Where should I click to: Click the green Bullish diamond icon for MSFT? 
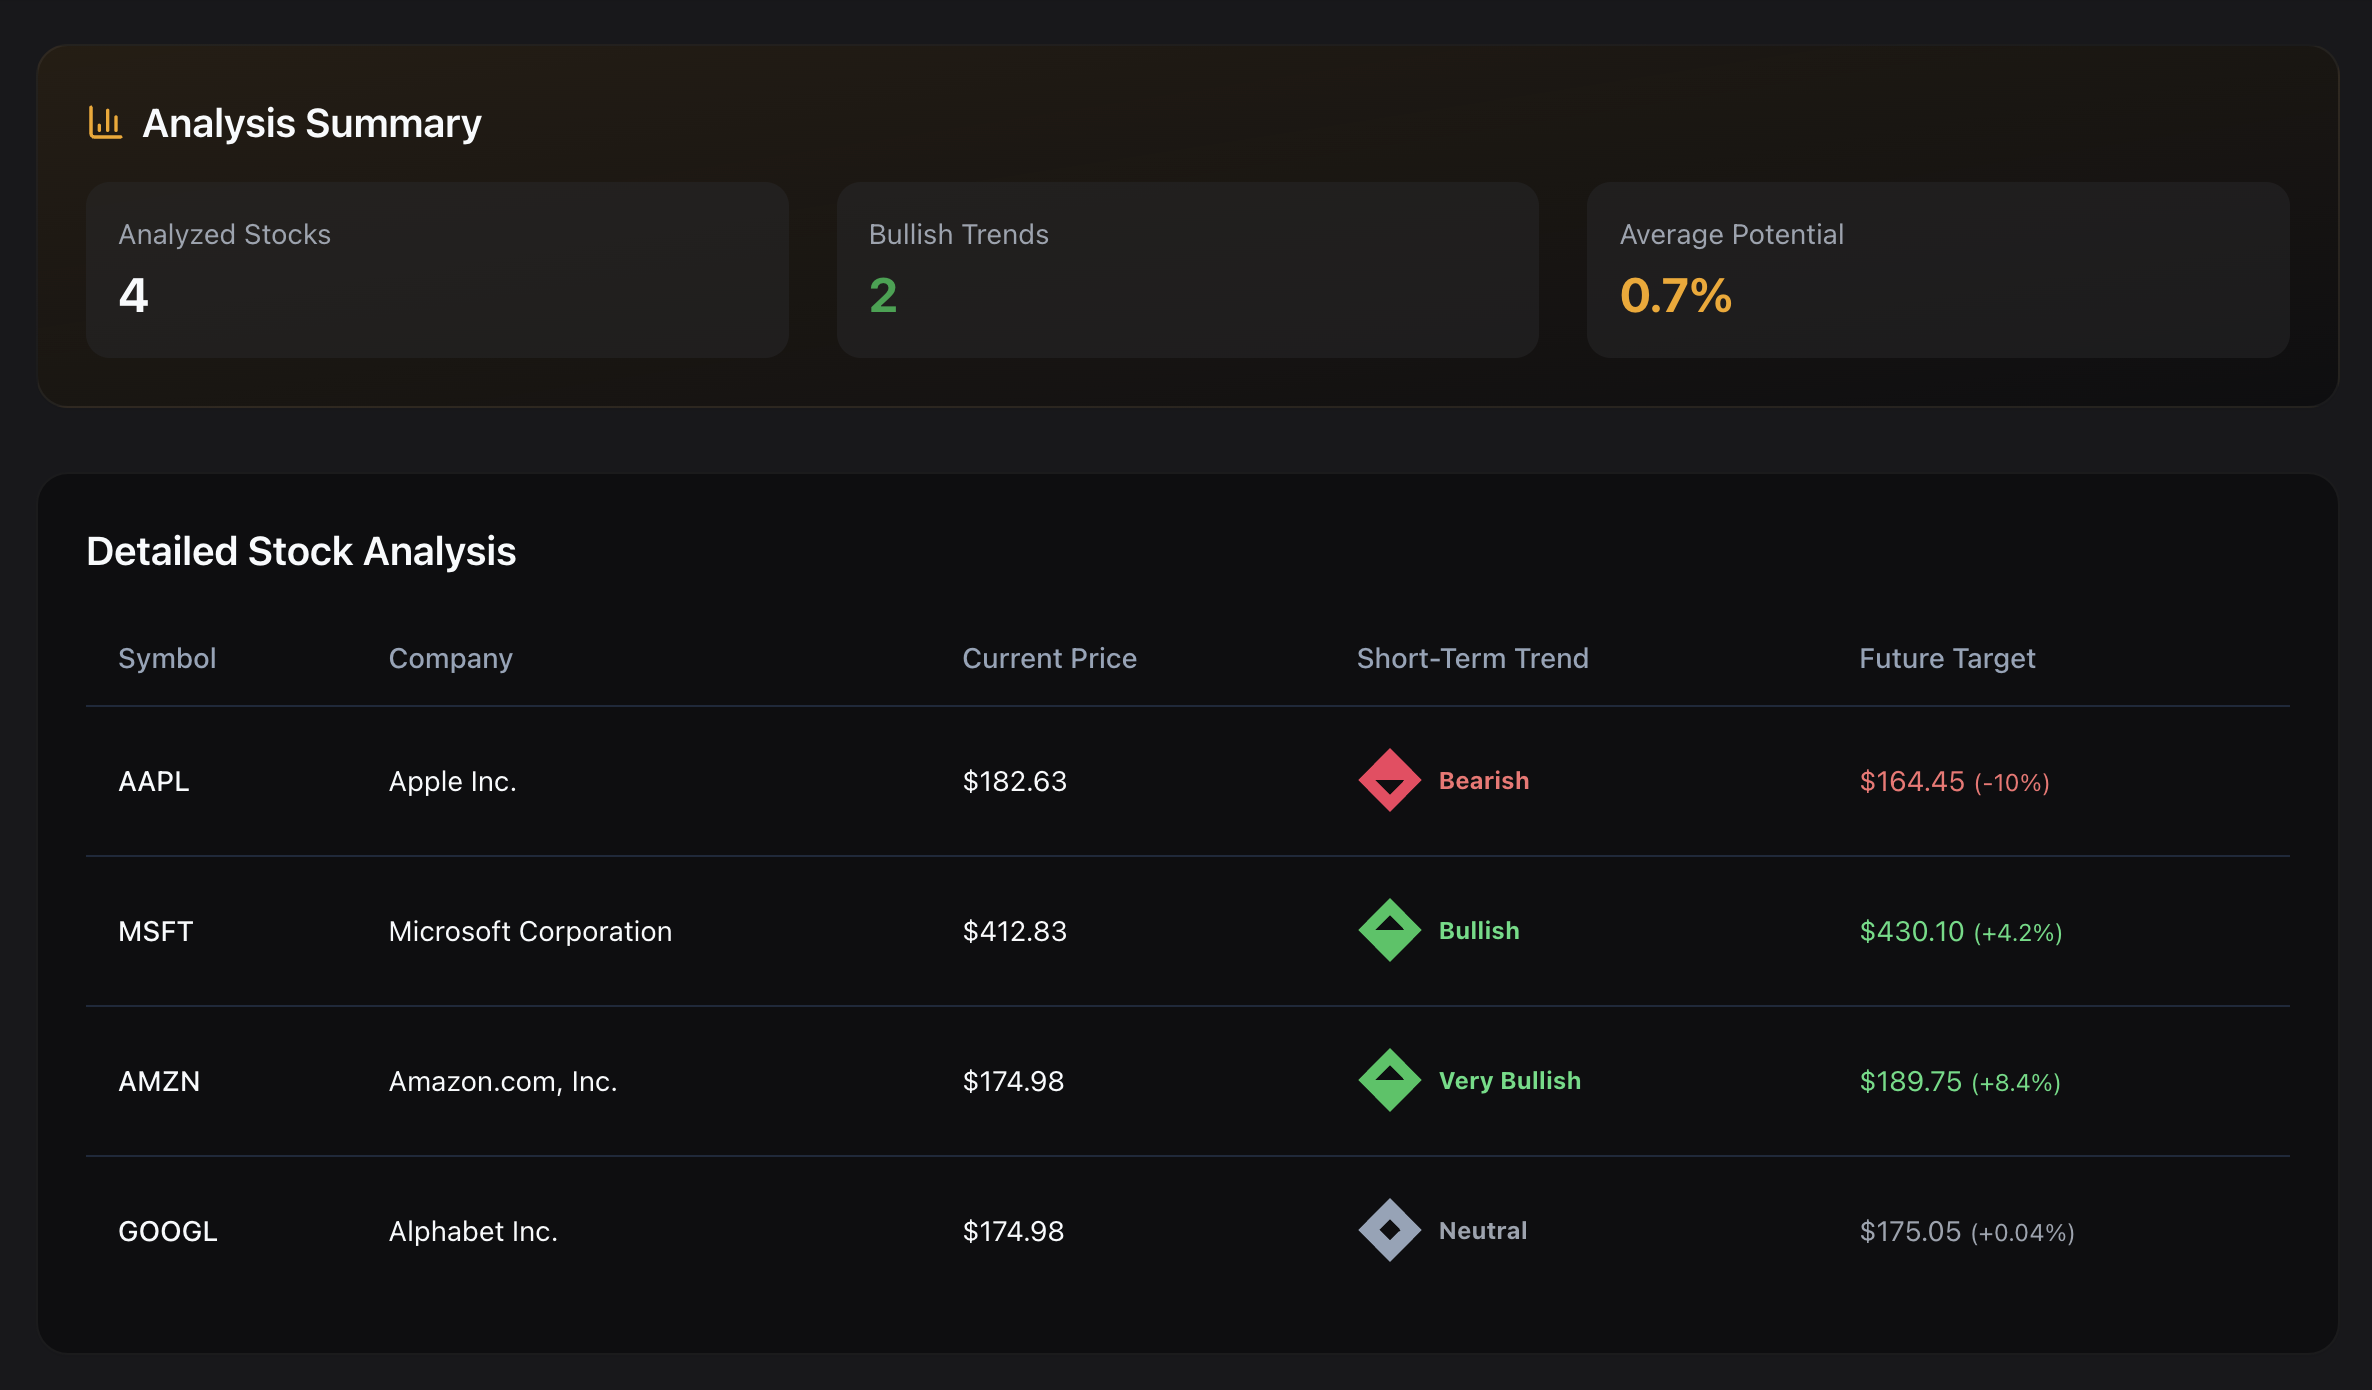1389,930
